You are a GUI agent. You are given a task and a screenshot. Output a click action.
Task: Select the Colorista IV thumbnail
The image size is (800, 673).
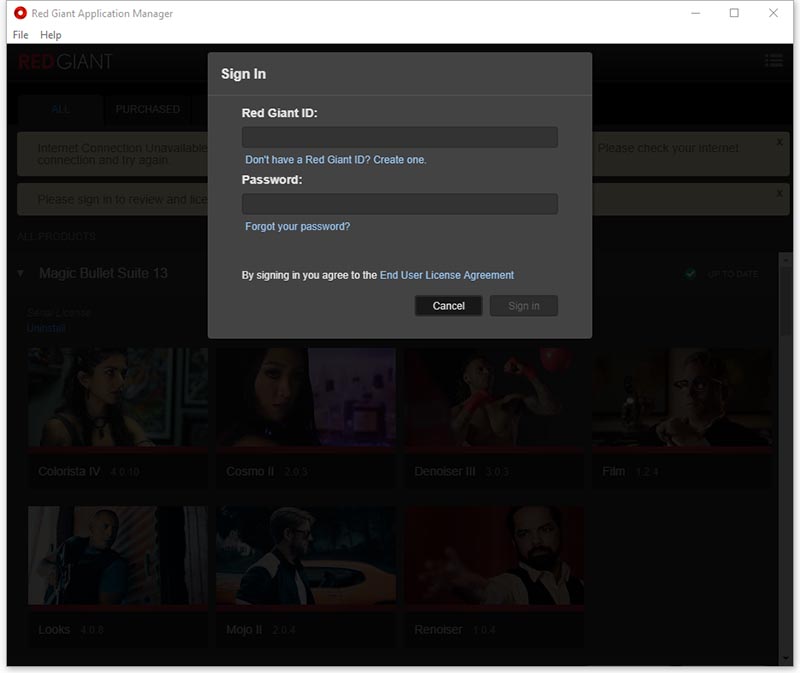pos(118,397)
